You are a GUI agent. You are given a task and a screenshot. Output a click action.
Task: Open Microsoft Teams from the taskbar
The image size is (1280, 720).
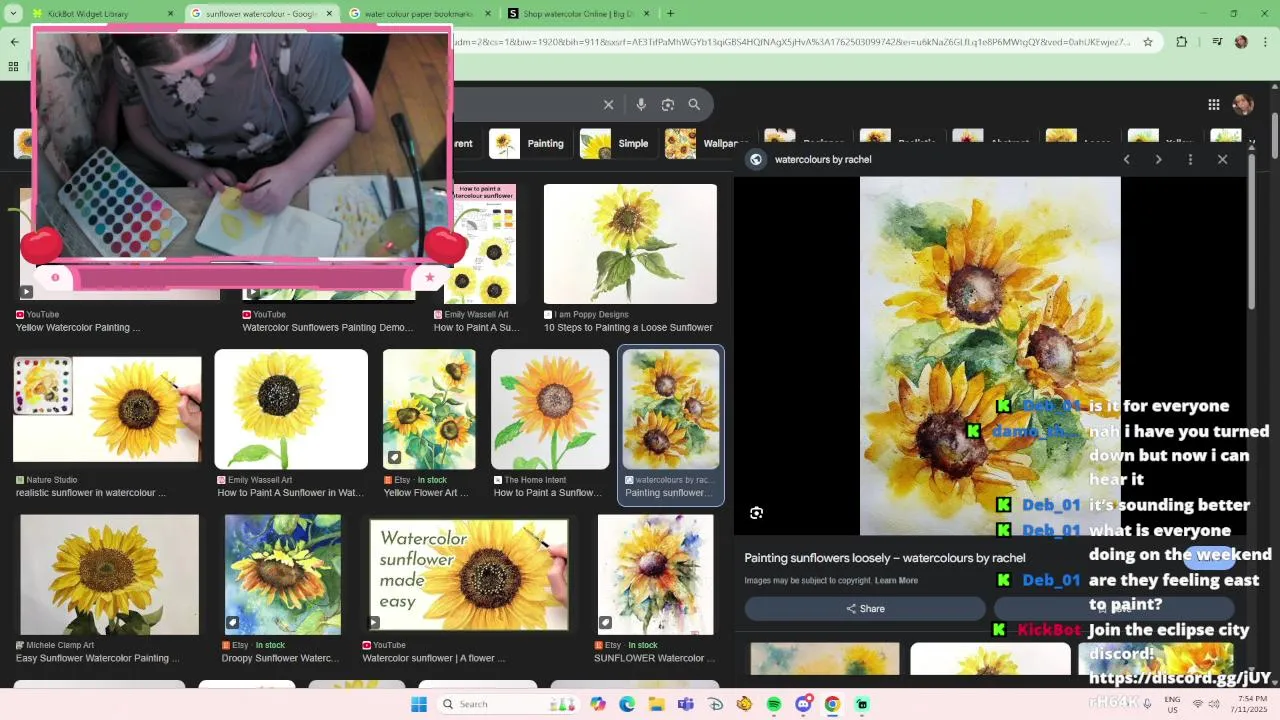(686, 704)
